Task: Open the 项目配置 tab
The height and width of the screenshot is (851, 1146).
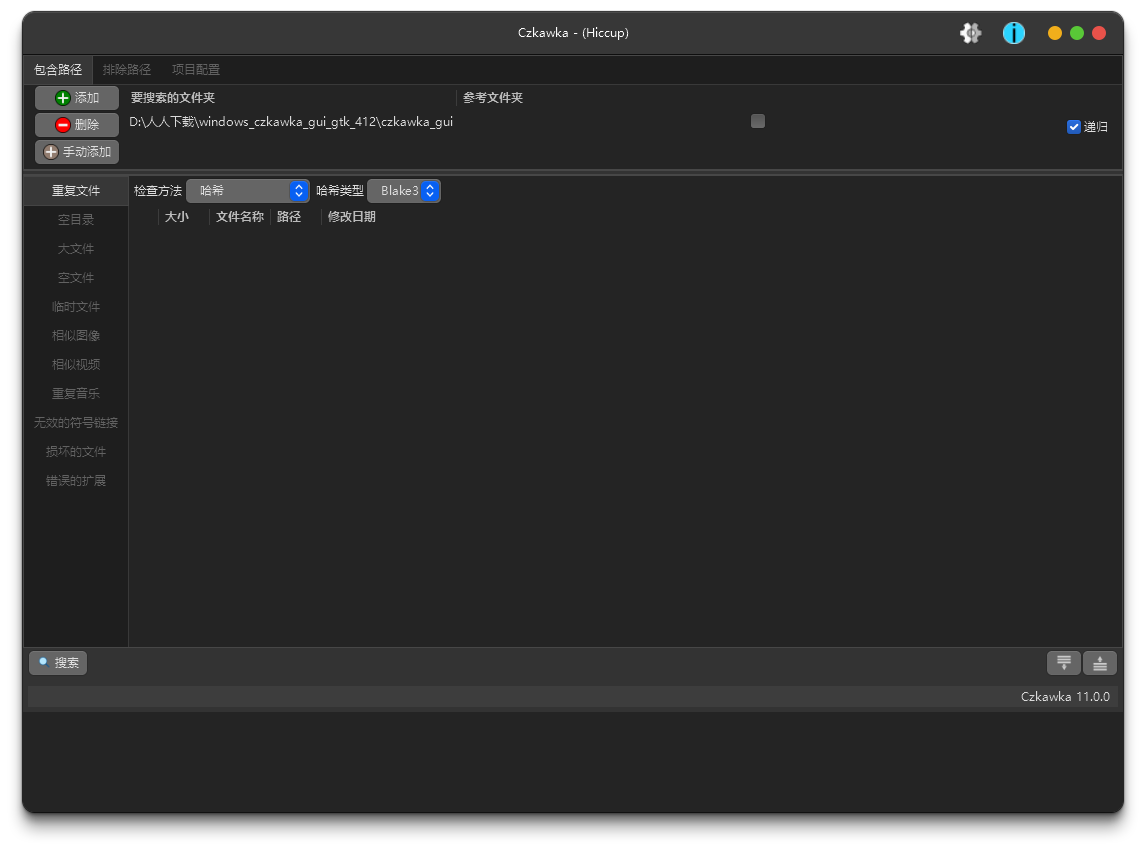Action: coord(196,70)
